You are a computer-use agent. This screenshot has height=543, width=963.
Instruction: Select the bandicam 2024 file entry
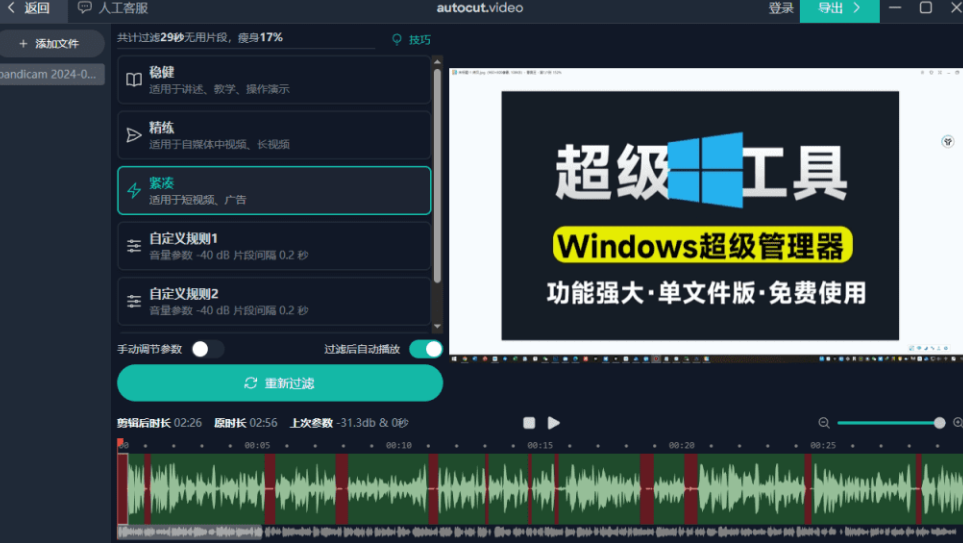[50, 74]
